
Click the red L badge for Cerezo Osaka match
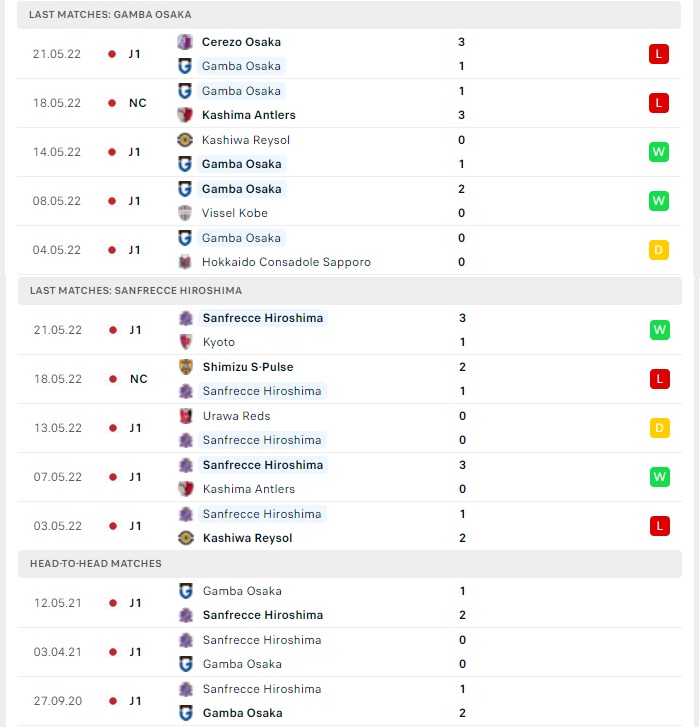point(659,54)
